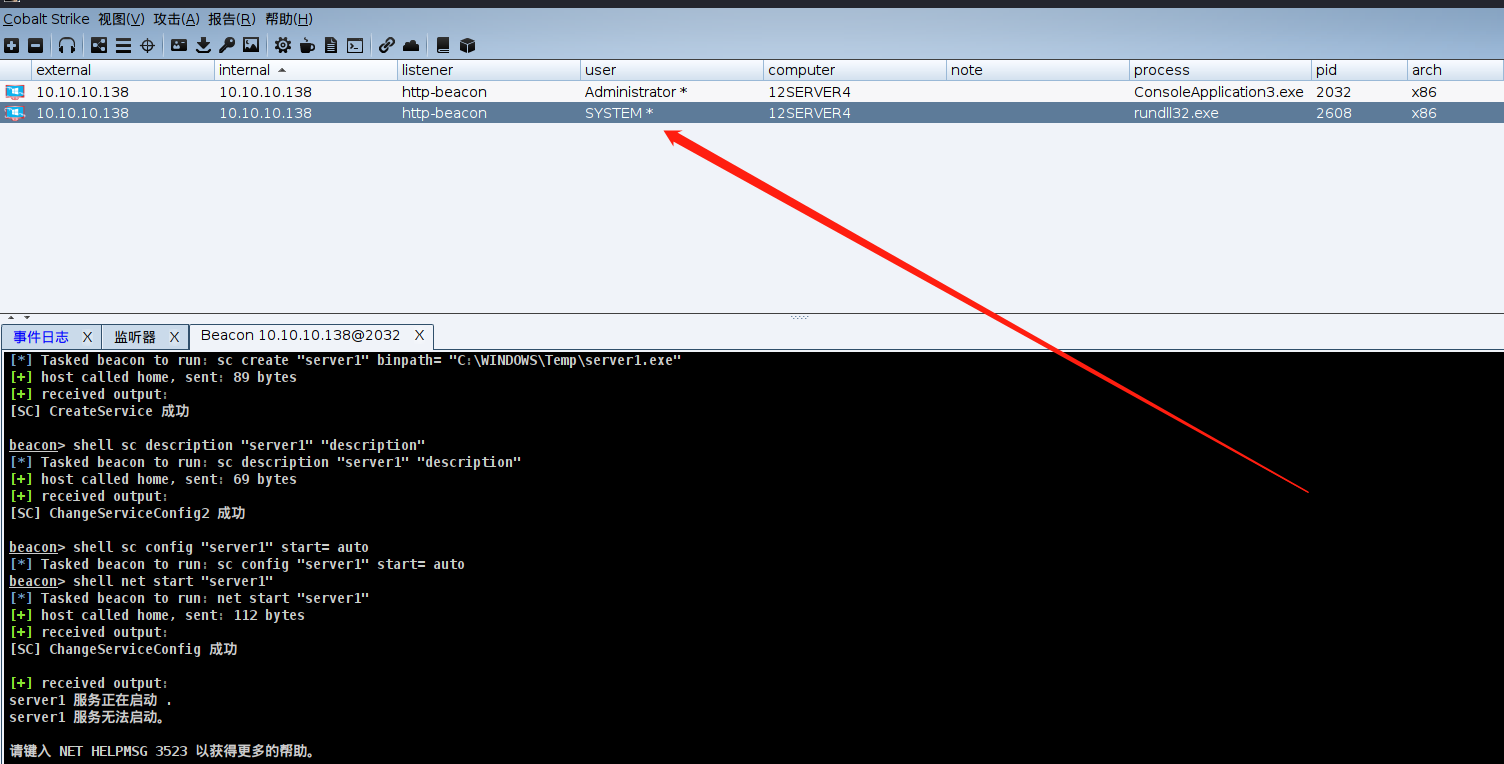Open the 帮助(H) menu
The height and width of the screenshot is (764, 1504).
point(289,19)
